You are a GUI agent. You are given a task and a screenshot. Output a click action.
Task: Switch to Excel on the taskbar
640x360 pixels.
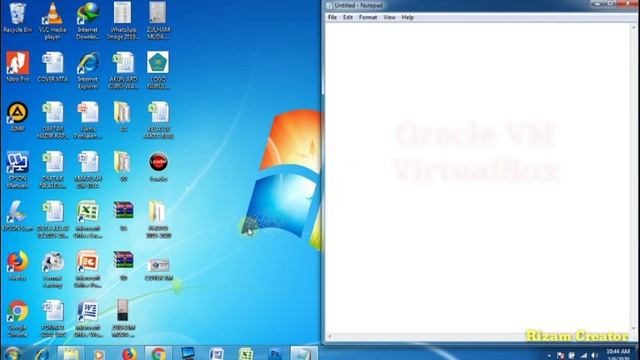[246, 354]
